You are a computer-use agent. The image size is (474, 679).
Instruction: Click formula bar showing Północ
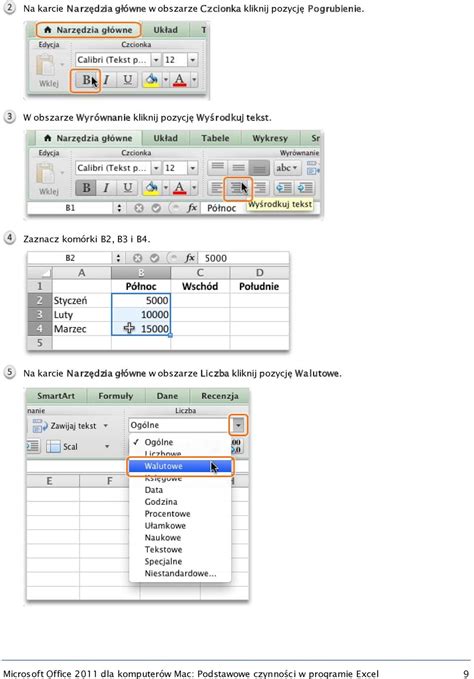260,208
